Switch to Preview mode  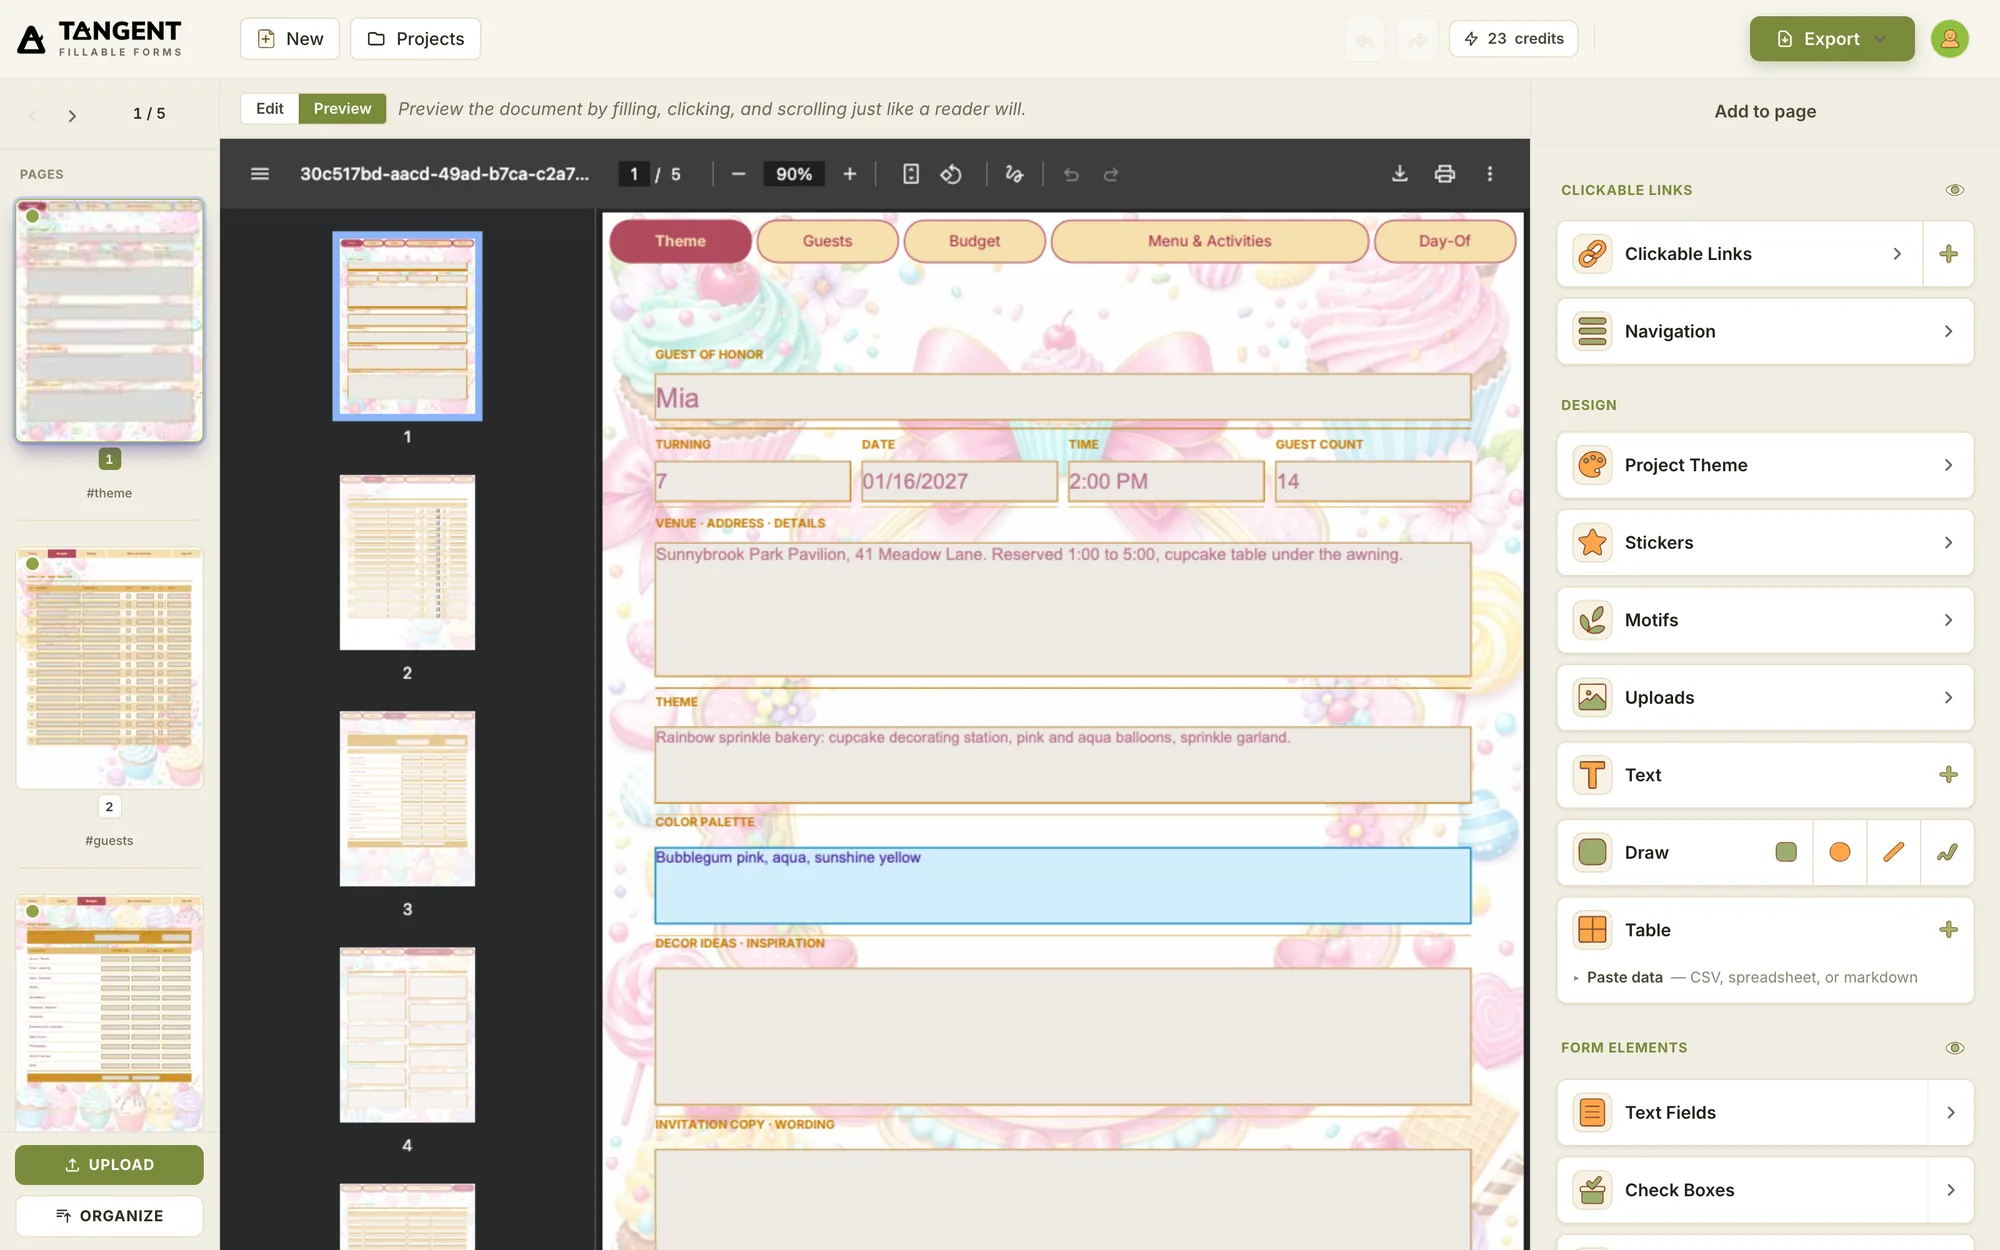click(342, 109)
